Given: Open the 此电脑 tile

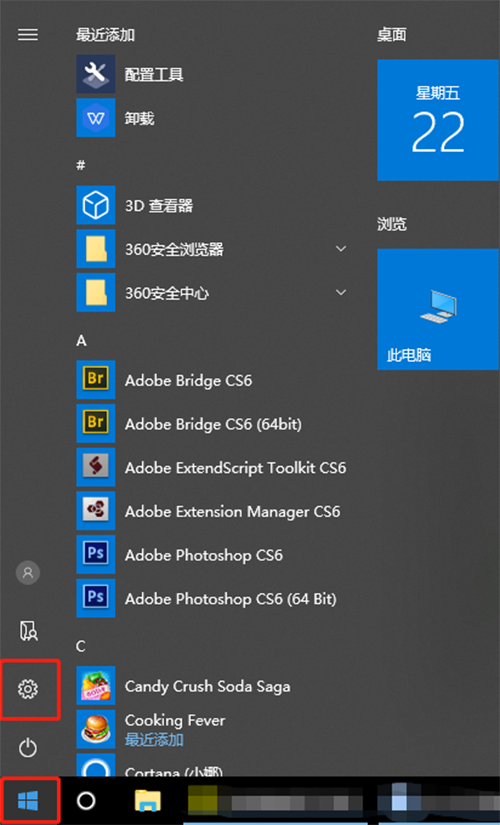Looking at the screenshot, I should [438, 309].
